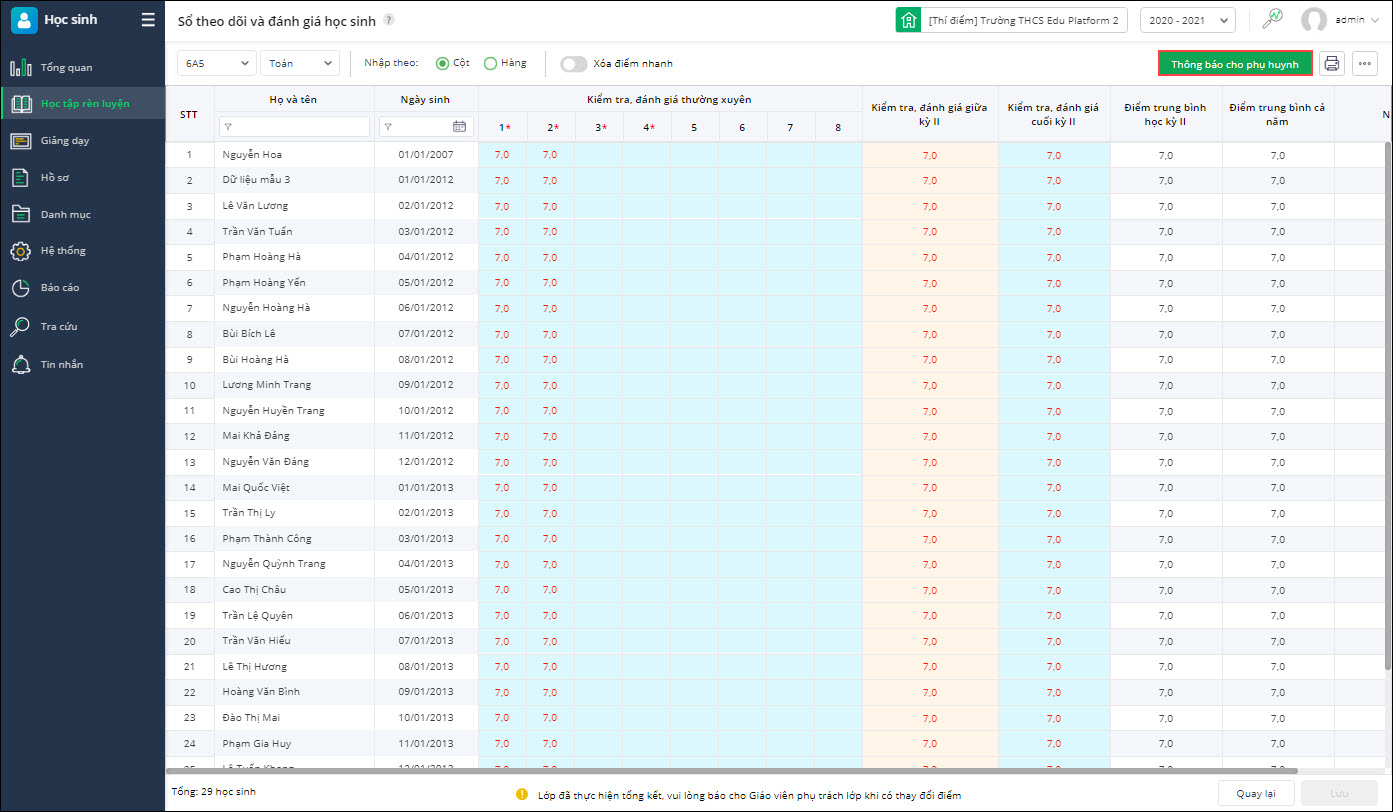
Task: Open the three-dots more options button
Action: pos(1365,64)
